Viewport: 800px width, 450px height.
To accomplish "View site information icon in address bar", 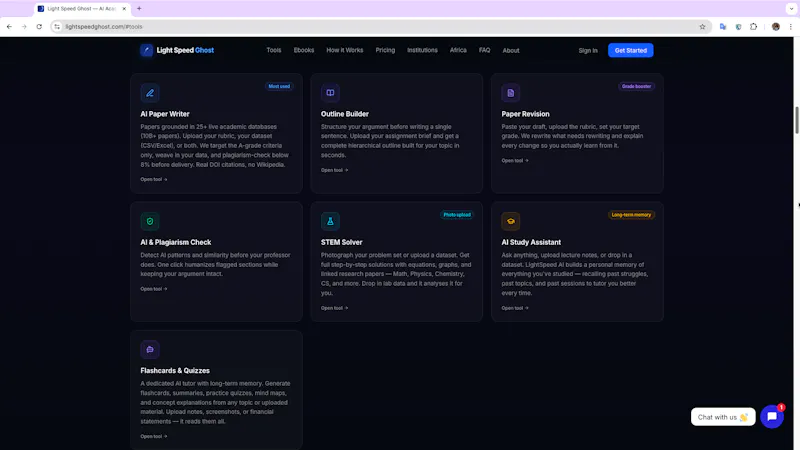I will point(57,27).
